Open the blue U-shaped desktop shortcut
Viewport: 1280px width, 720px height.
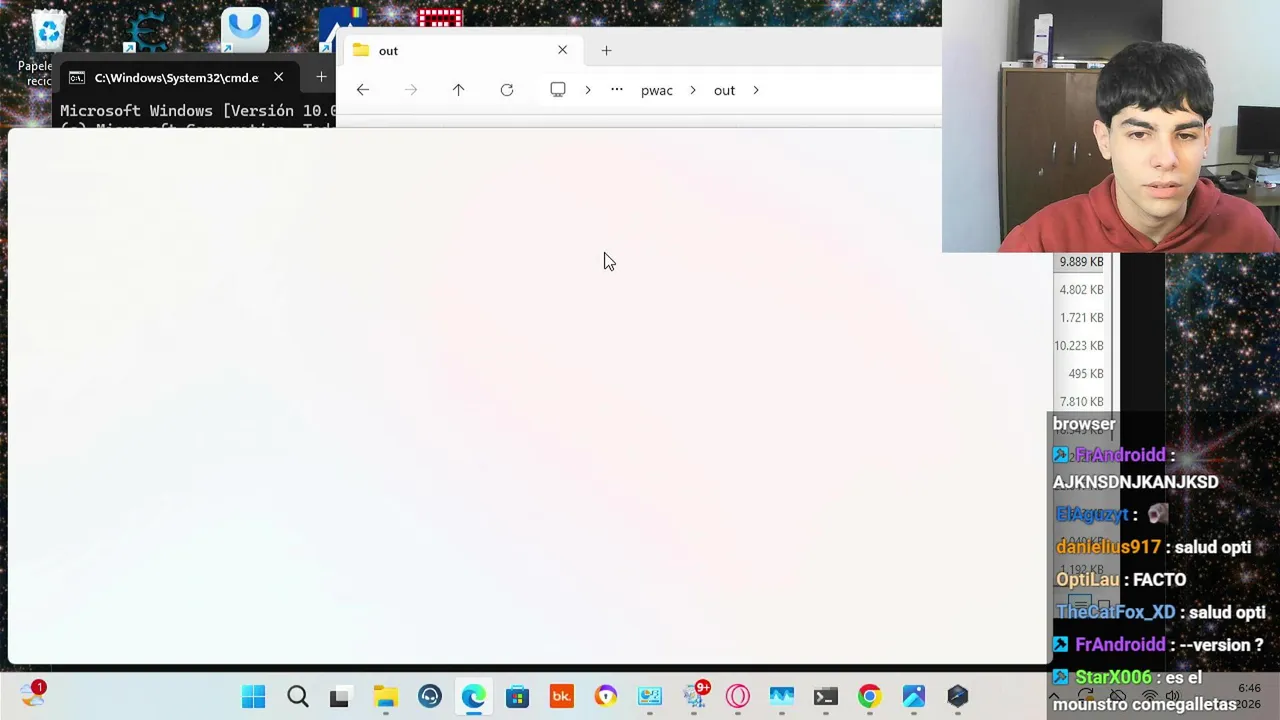[244, 30]
